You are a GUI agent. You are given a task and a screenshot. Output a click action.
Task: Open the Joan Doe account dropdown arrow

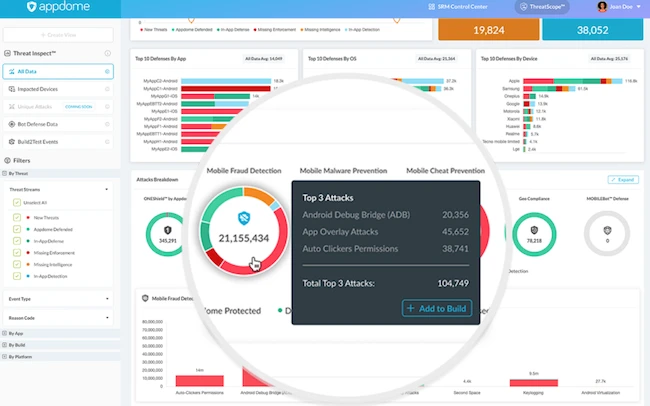click(639, 7)
